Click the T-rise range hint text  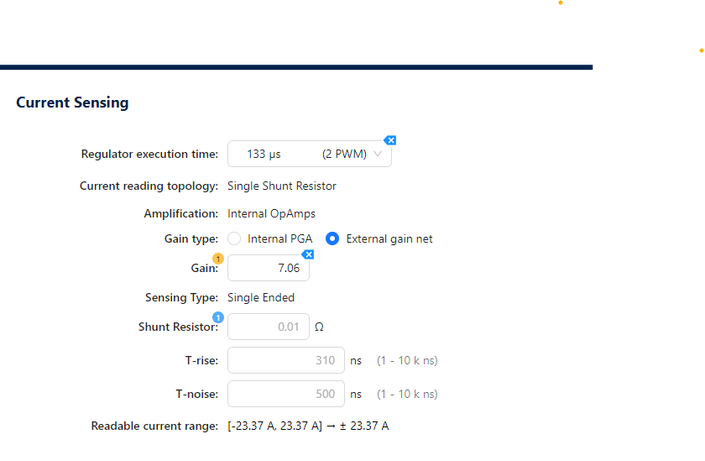[x=406, y=360]
